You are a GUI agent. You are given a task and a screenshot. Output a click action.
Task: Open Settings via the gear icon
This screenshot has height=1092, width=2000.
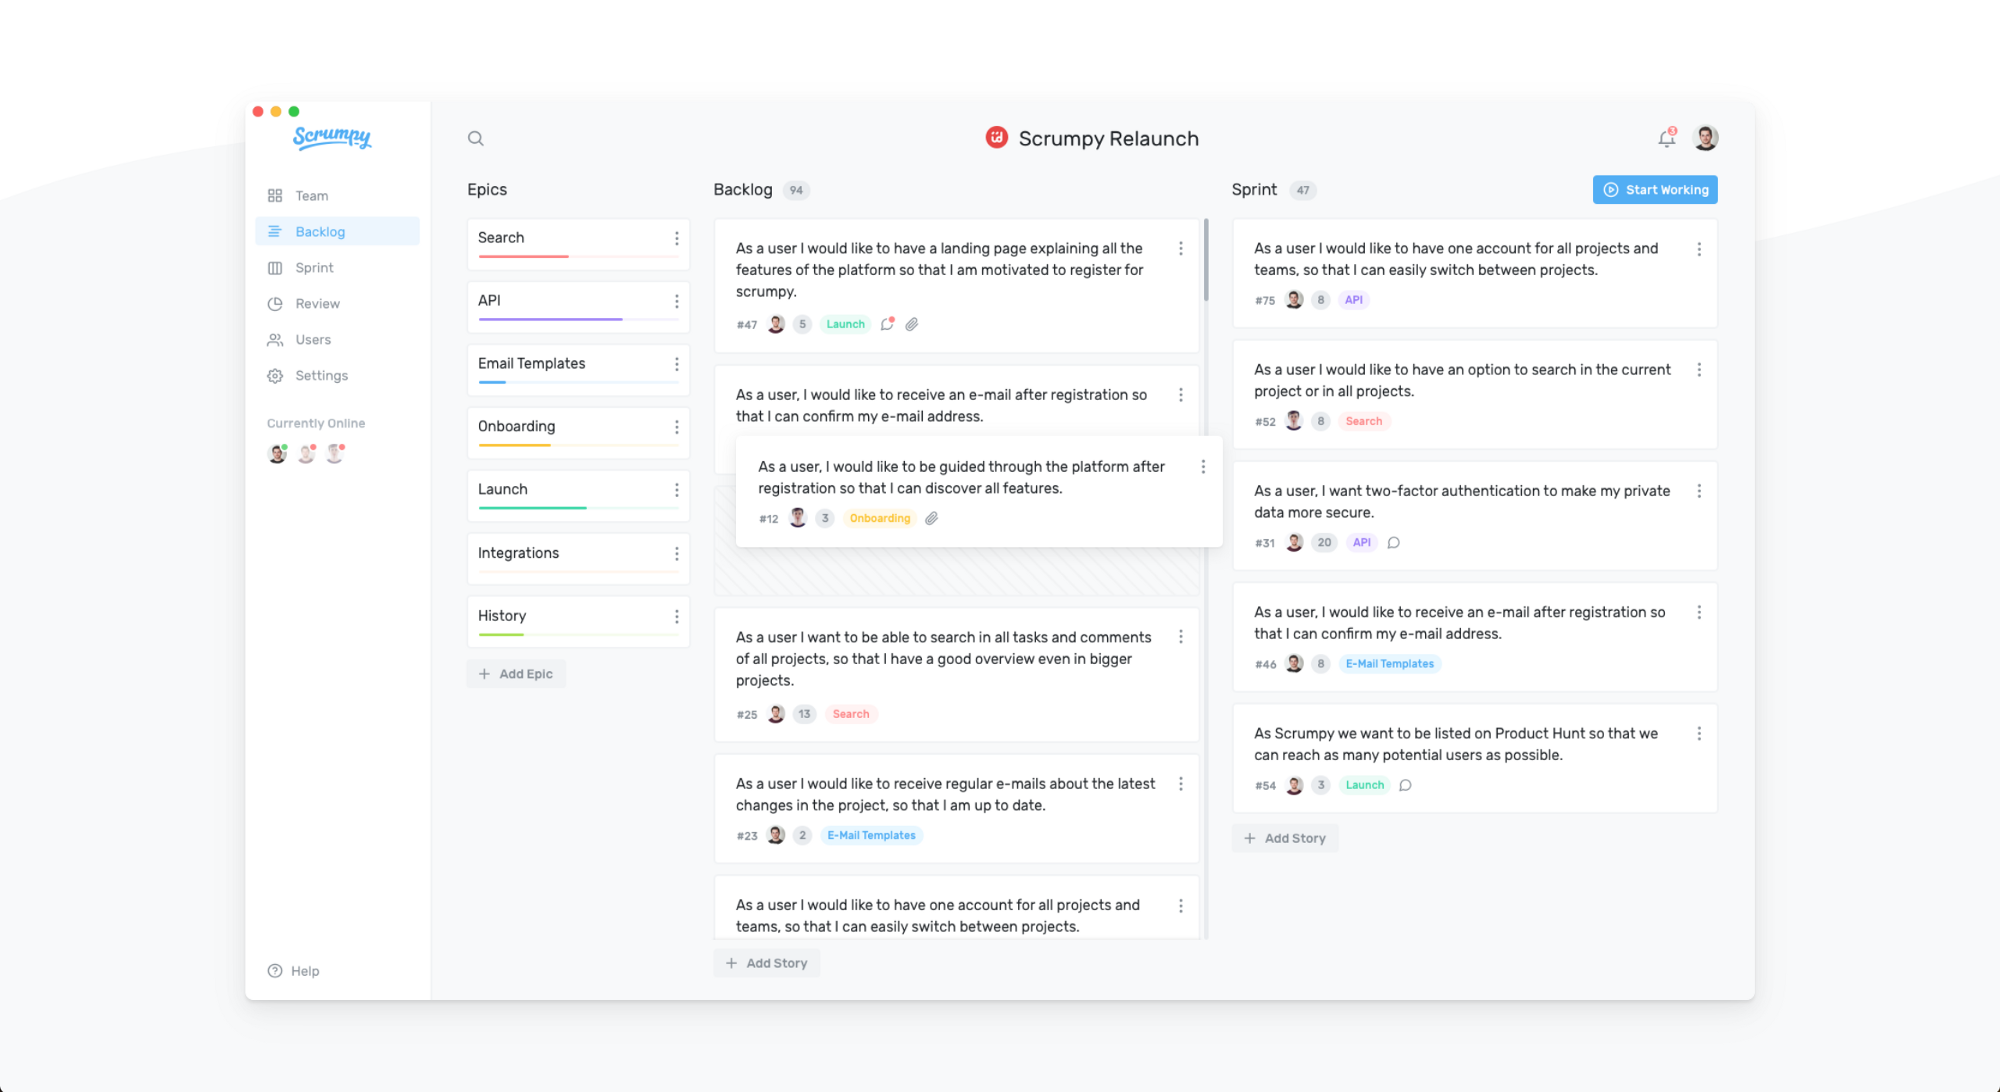coord(275,375)
